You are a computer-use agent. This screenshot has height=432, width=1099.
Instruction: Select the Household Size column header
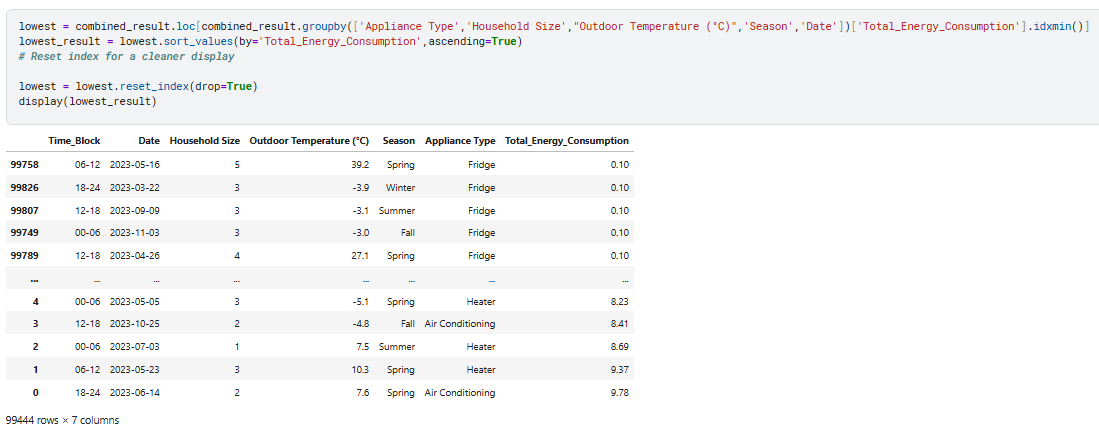(x=204, y=141)
